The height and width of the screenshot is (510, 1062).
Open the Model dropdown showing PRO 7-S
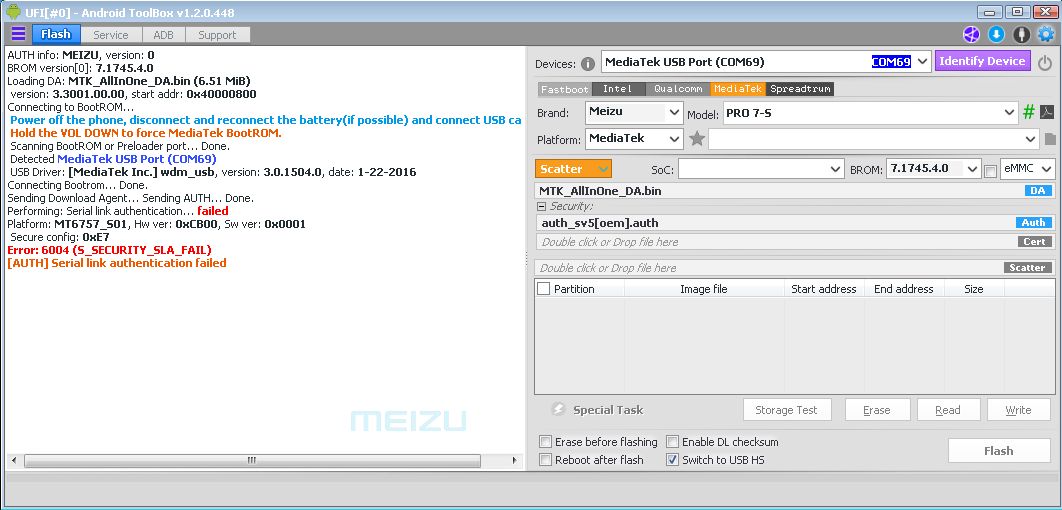click(870, 112)
